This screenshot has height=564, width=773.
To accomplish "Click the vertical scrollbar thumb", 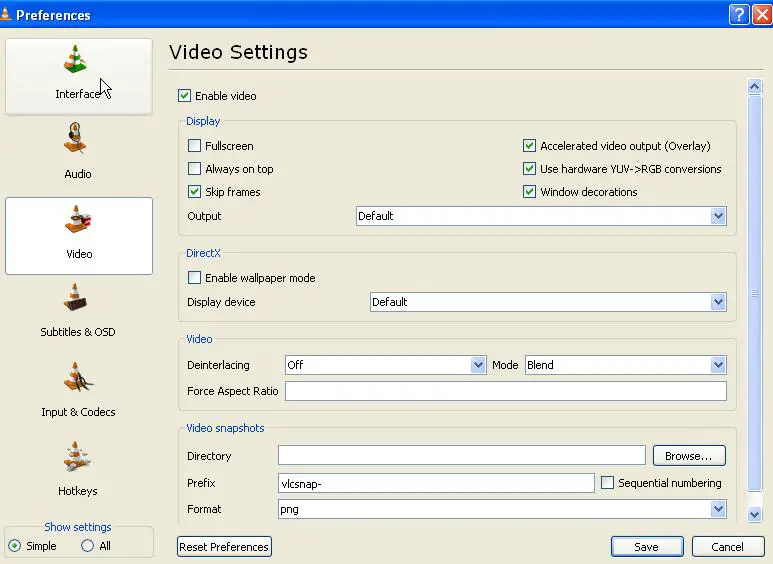I will tap(754, 293).
